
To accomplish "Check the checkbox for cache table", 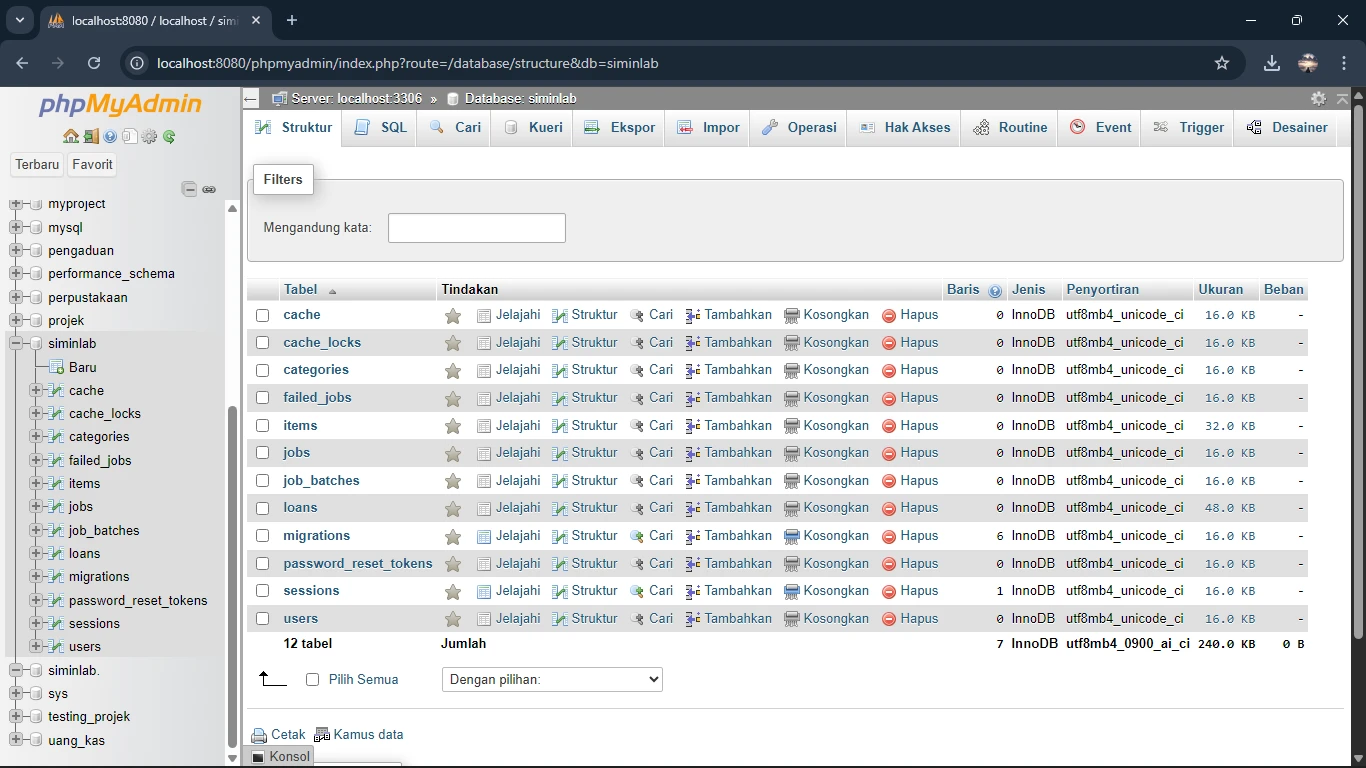I will pos(263,316).
